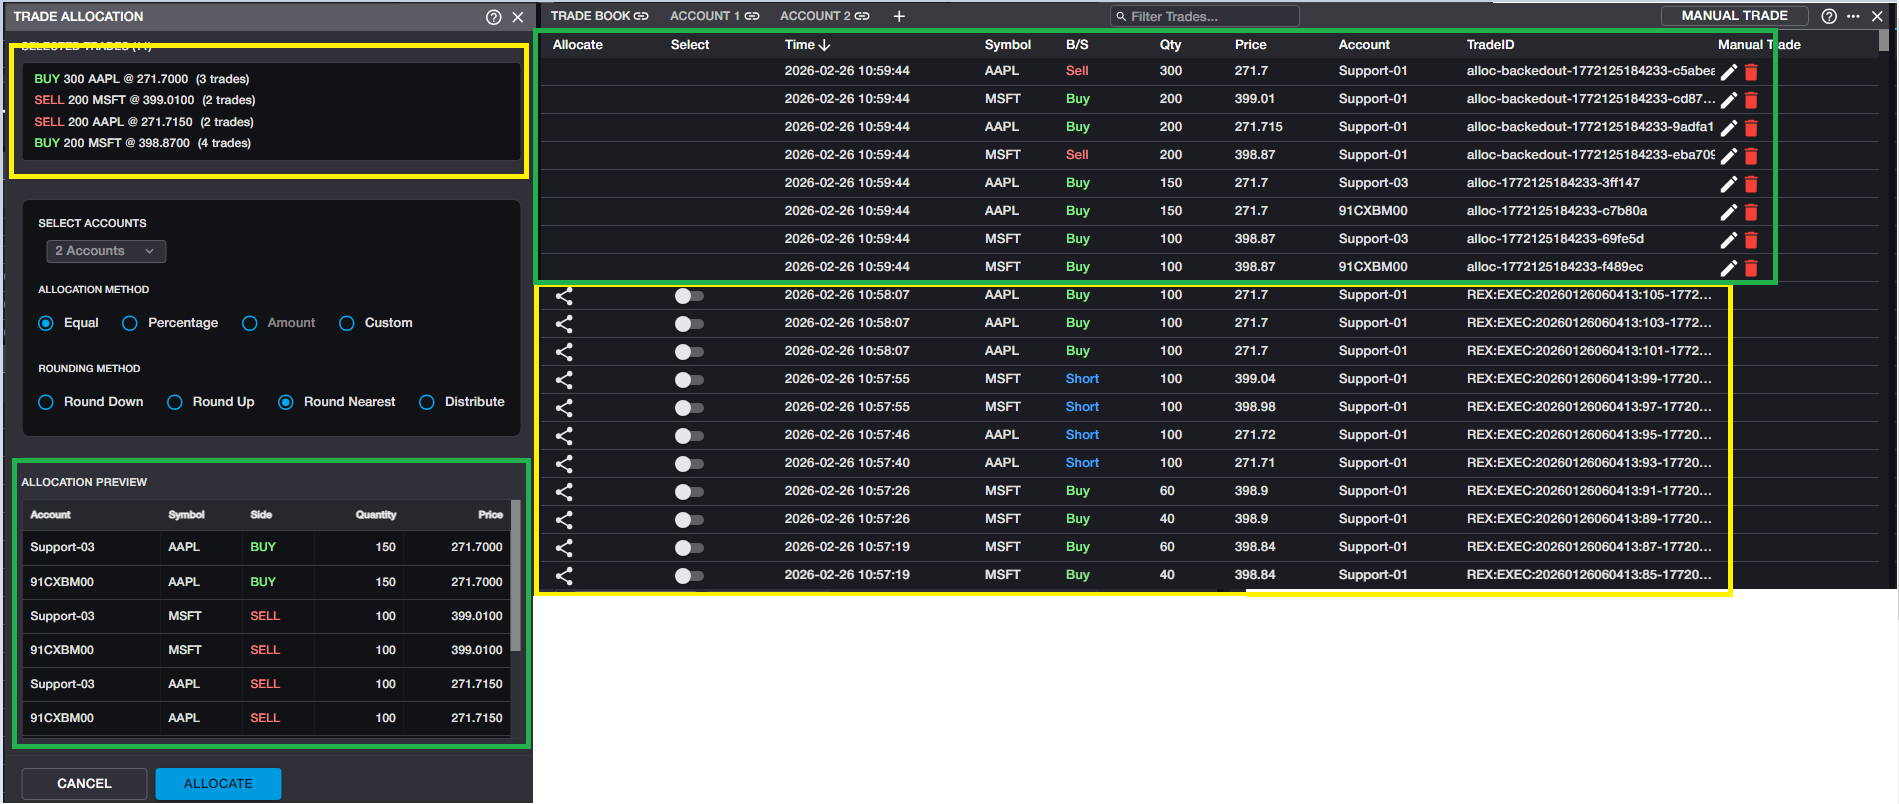
Task: Click pencil icon on 91CXBM00 AAPL Buy 150 row
Action: click(1727, 212)
